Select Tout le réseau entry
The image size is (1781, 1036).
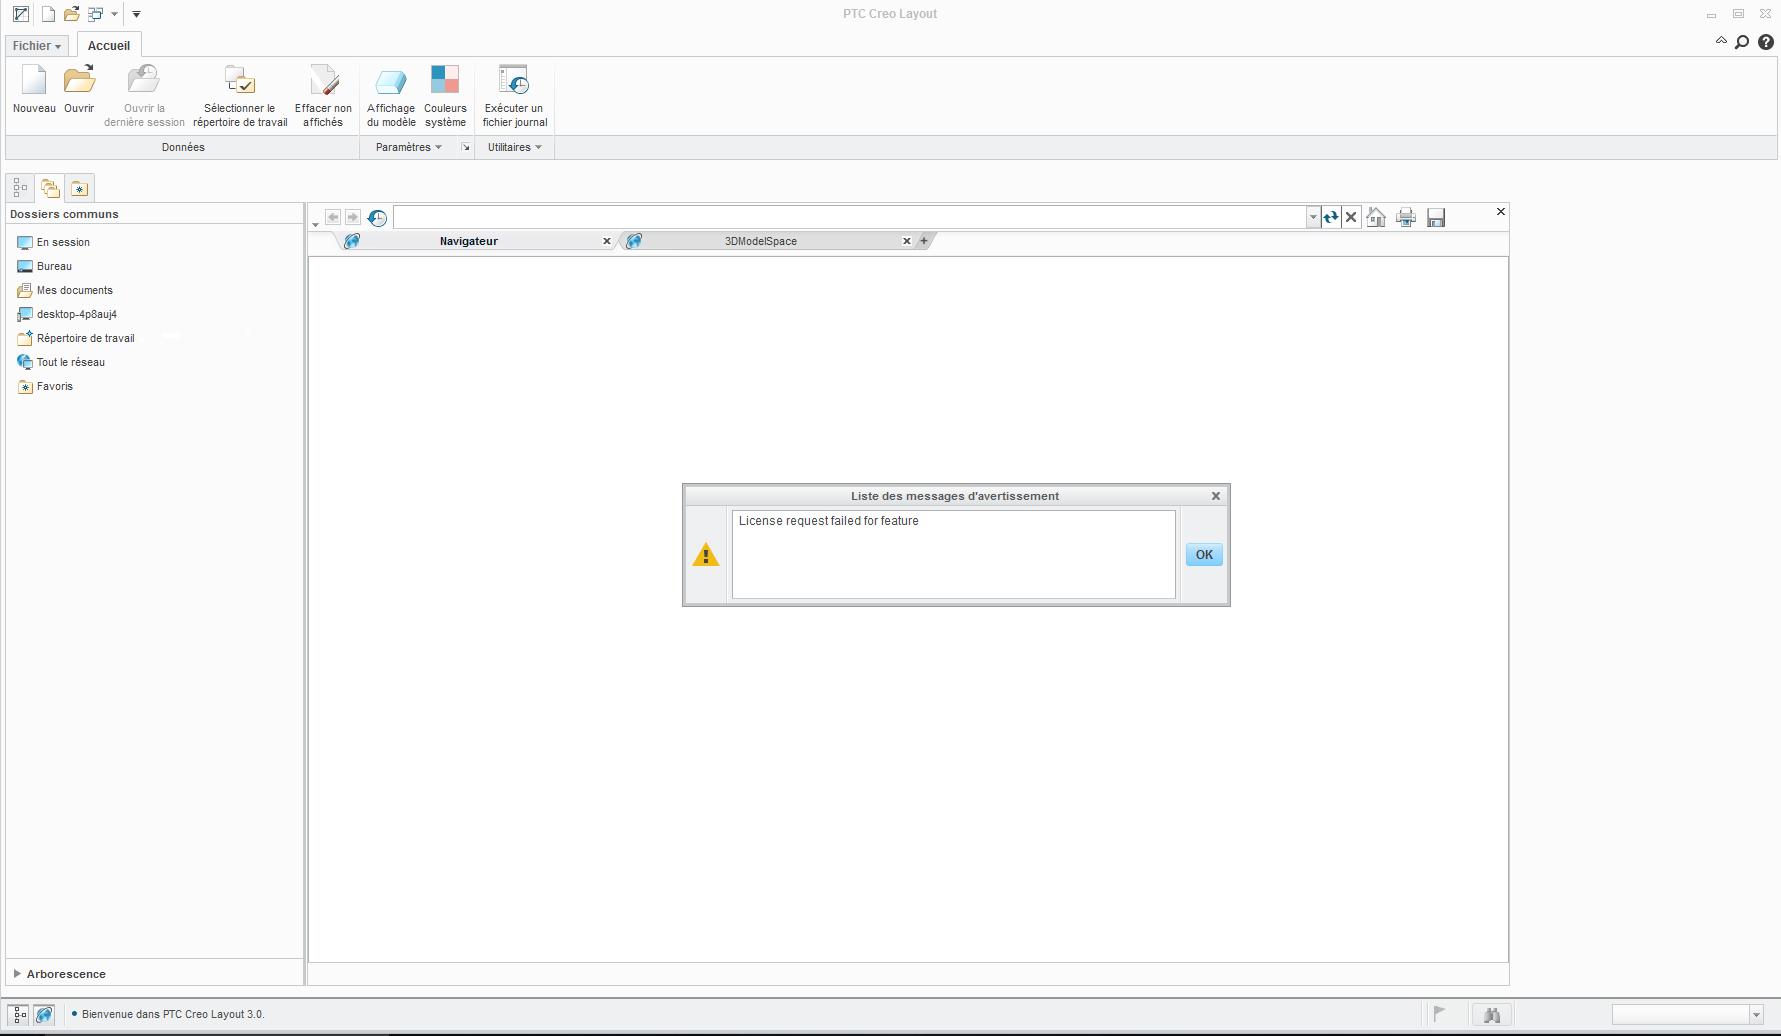coord(61,362)
